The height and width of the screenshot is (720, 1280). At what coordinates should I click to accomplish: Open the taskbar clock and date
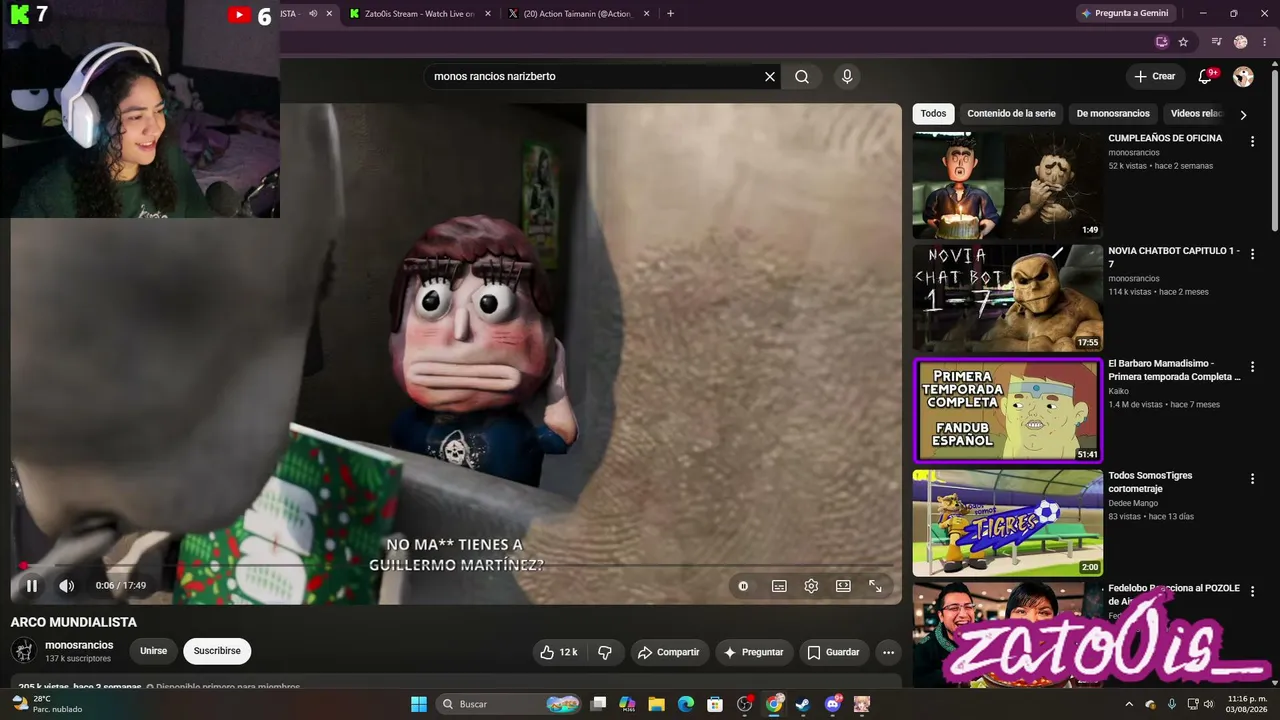pos(1247,704)
